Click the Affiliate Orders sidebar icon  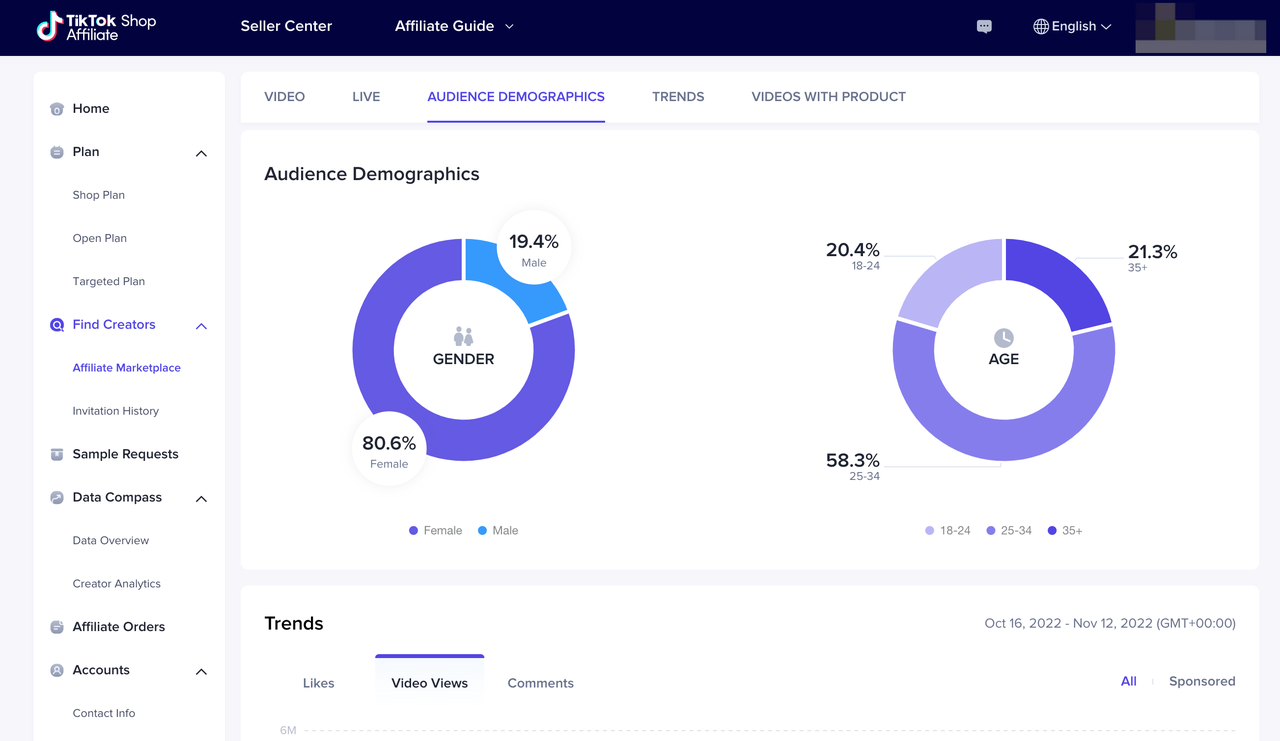pyautogui.click(x=57, y=627)
